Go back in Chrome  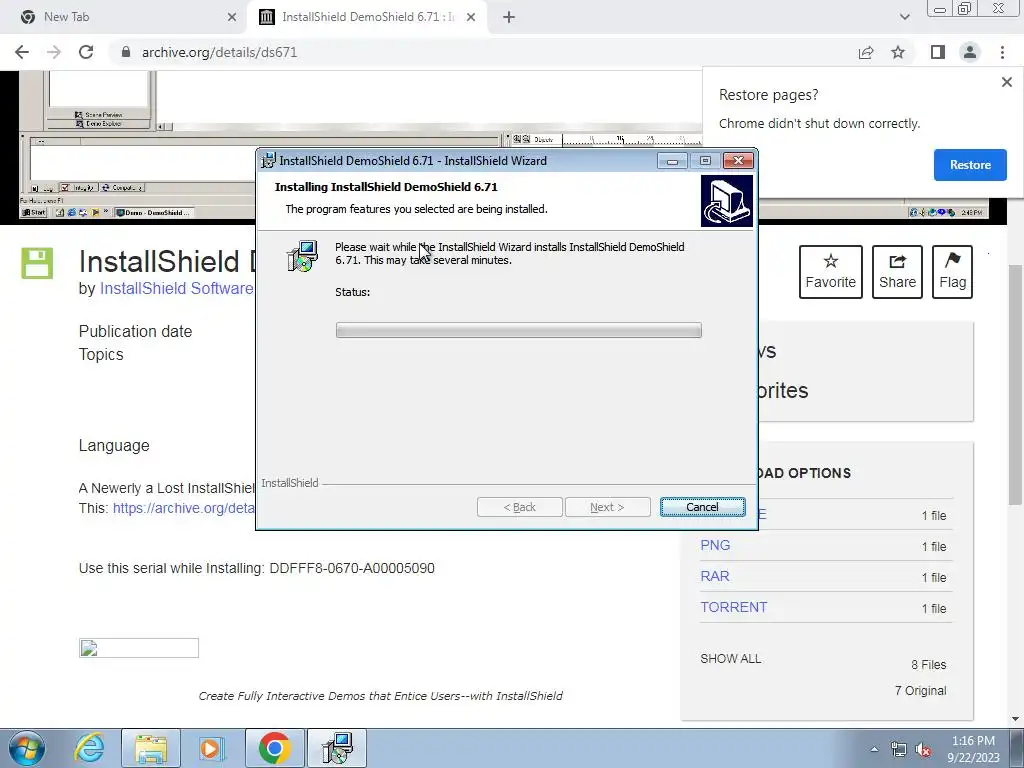22,52
